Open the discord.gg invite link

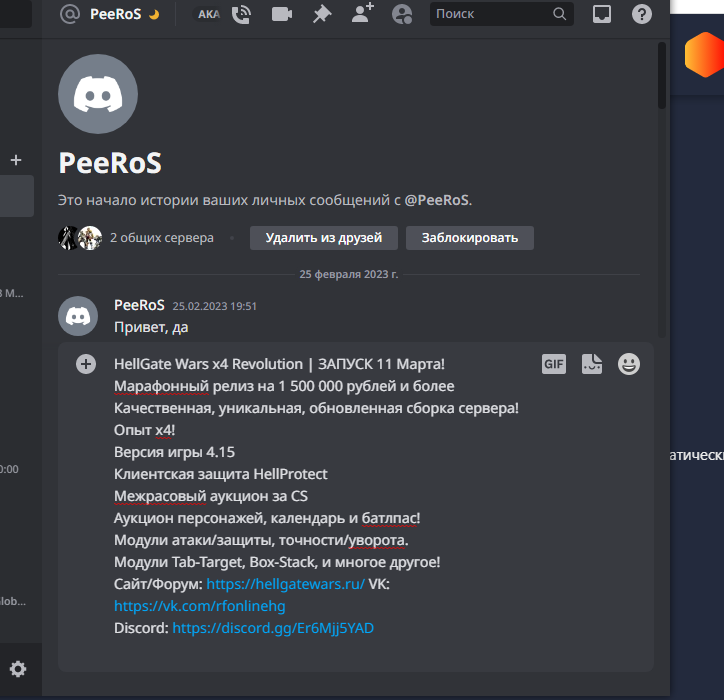[273, 628]
